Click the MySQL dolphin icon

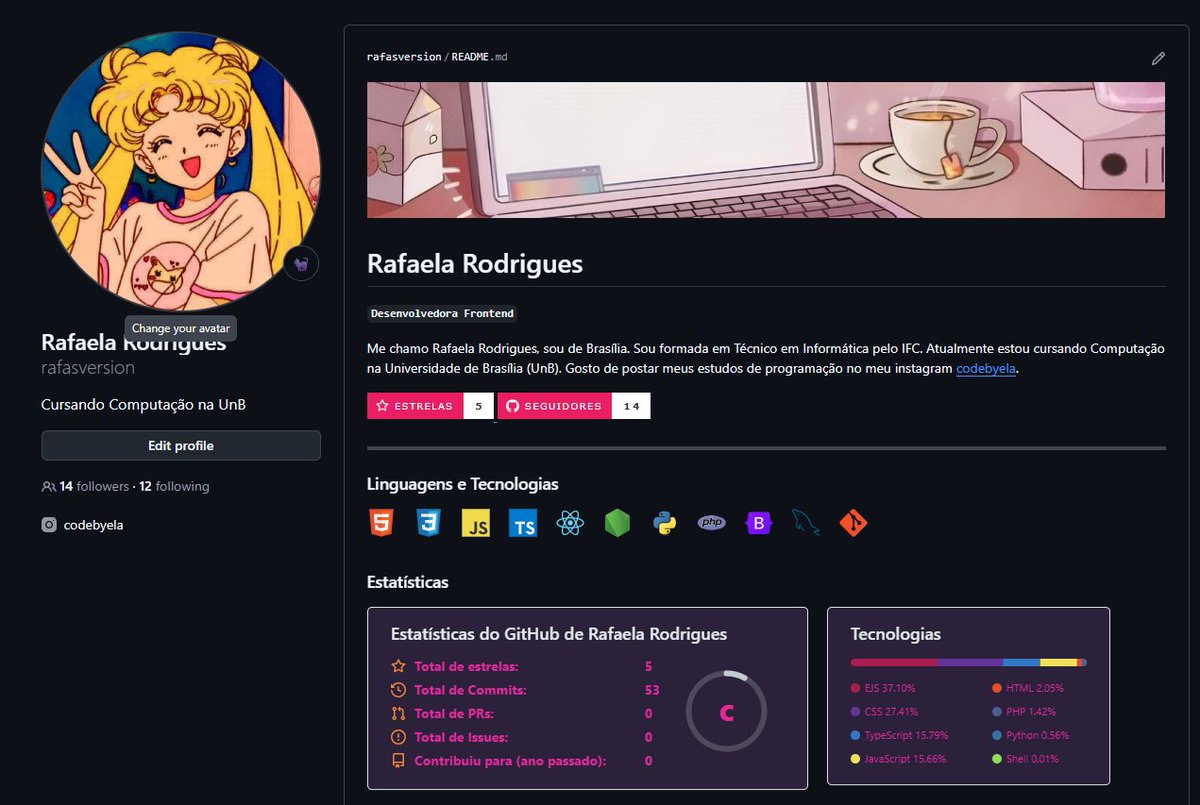pyautogui.click(x=806, y=522)
